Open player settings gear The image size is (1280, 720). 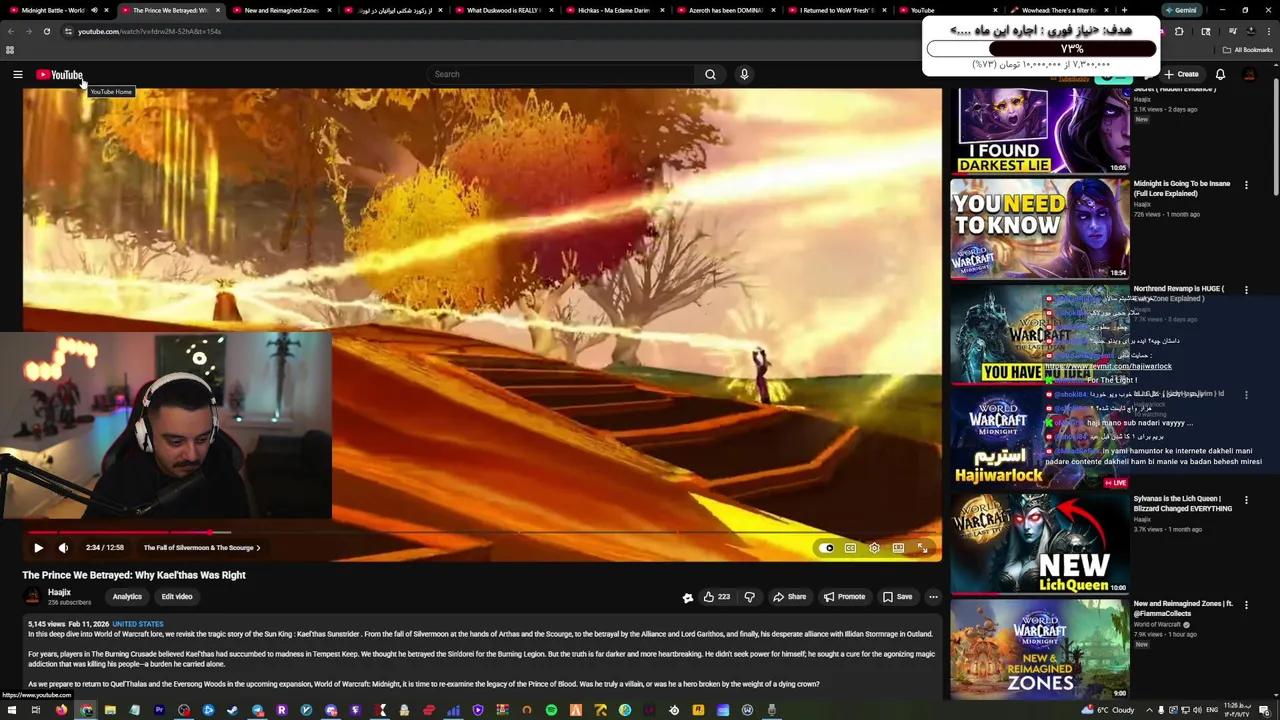[x=874, y=548]
